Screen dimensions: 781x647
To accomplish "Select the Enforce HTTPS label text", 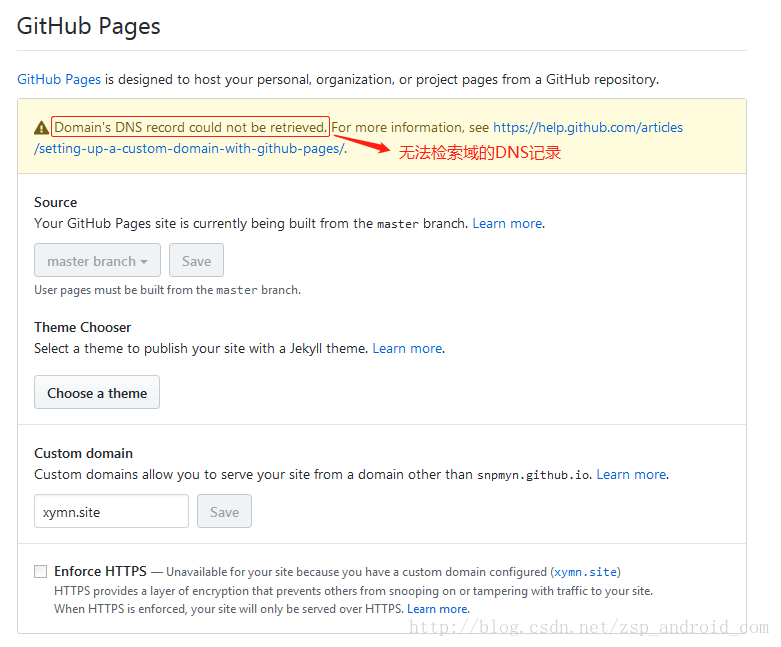I will click(x=100, y=571).
